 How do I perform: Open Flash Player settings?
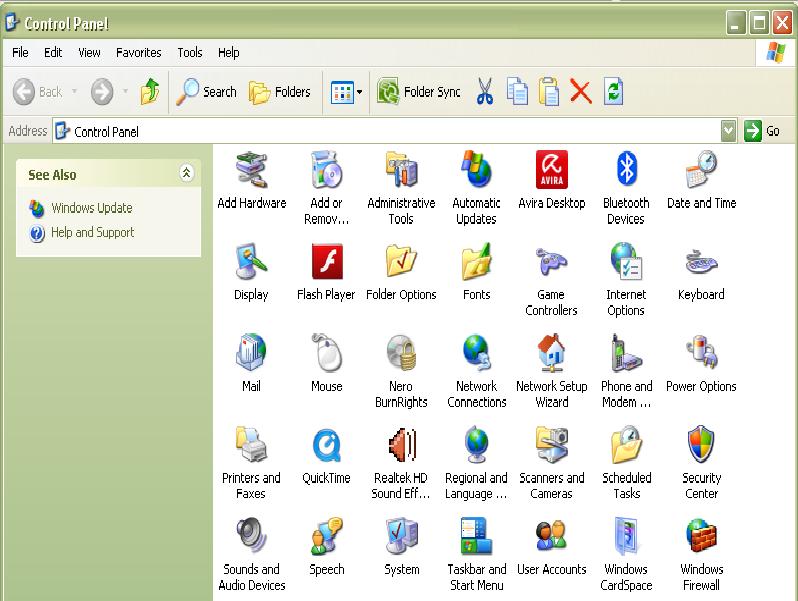coord(326,272)
